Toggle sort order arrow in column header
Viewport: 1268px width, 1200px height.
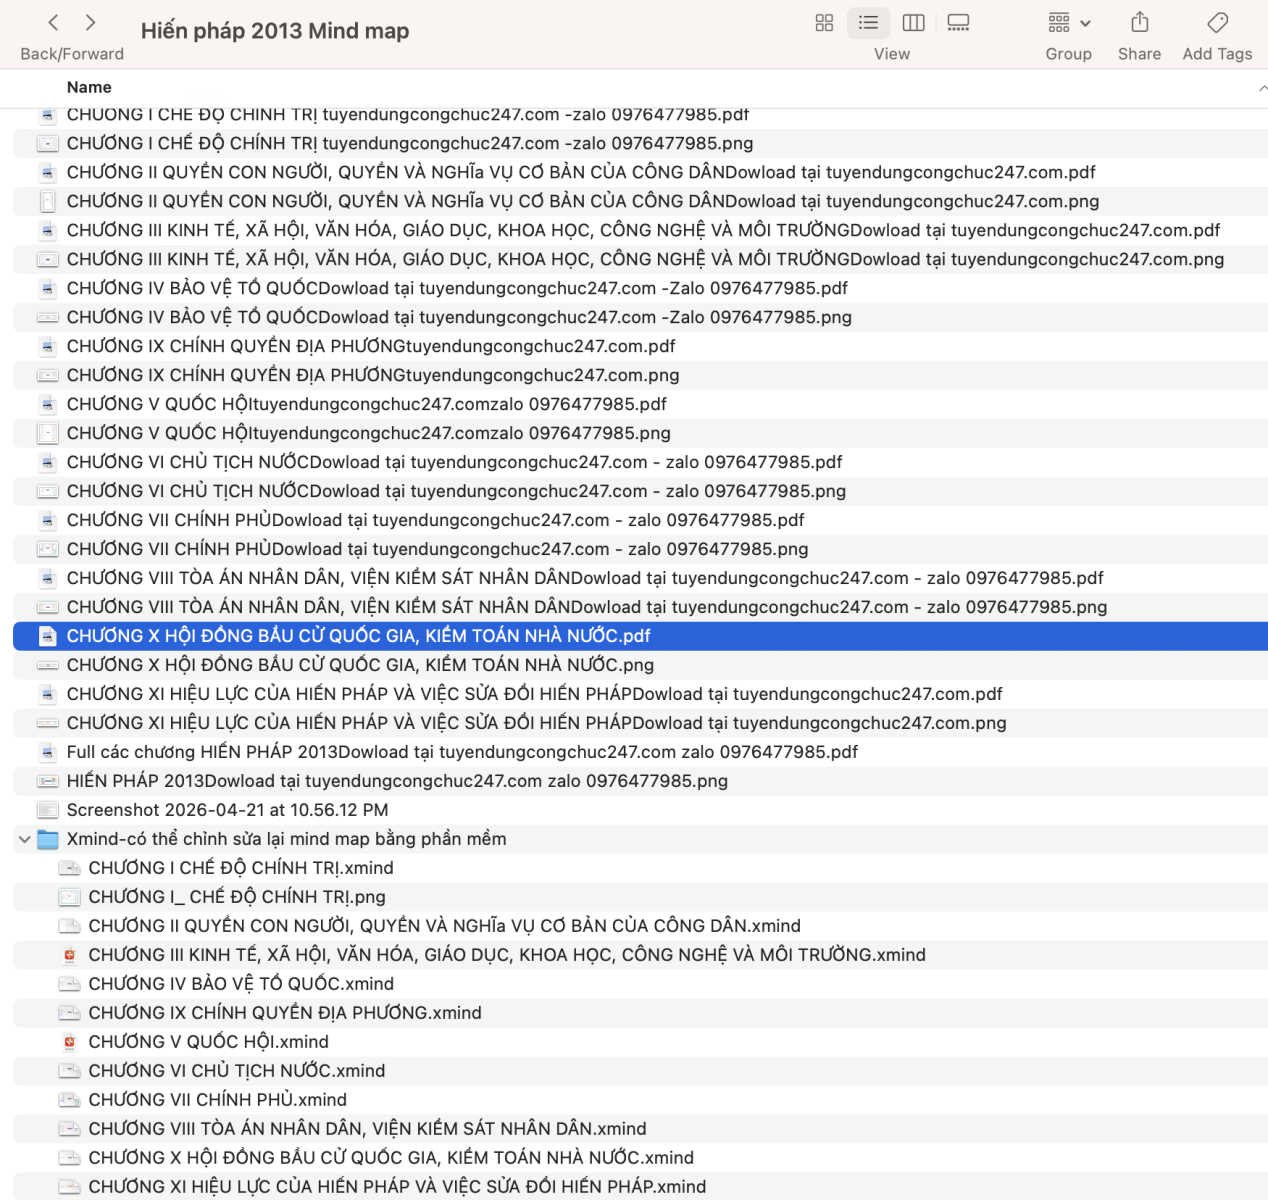[1262, 88]
